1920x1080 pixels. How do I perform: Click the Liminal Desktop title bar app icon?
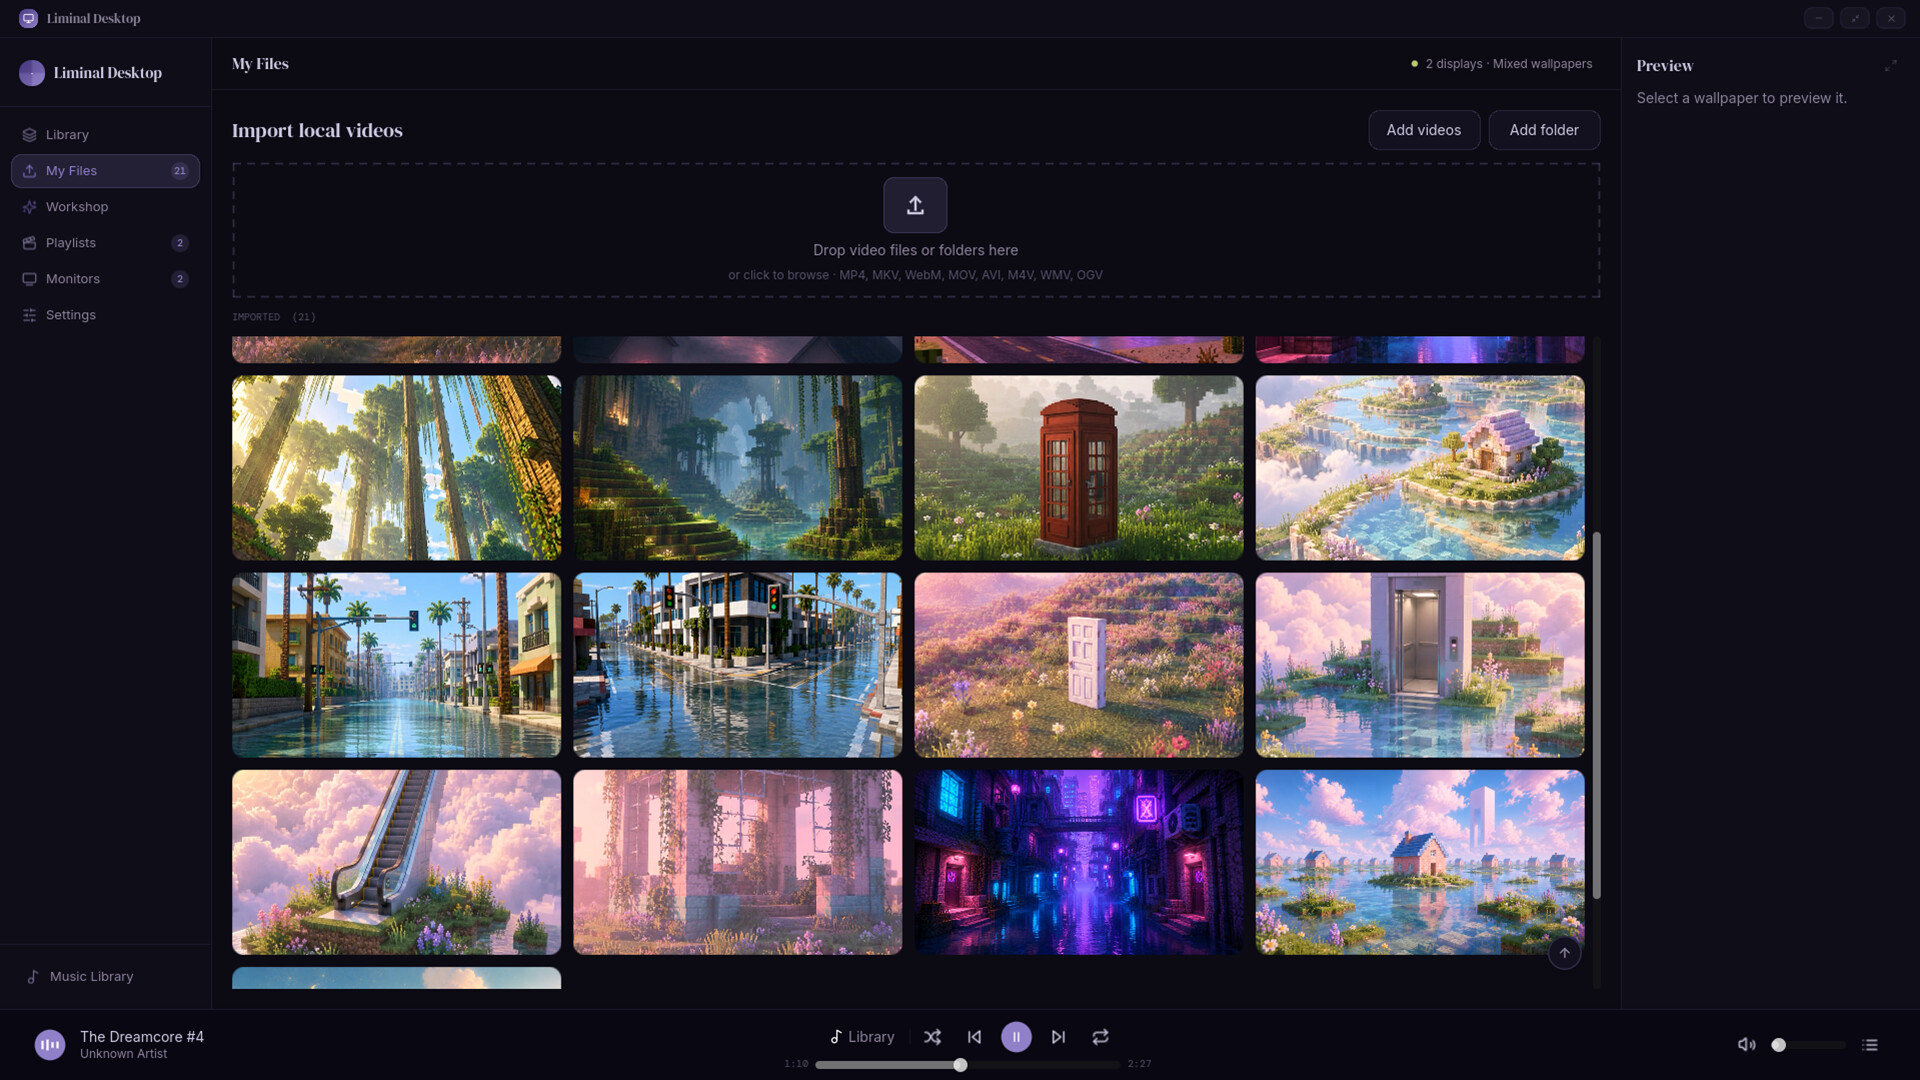28,18
